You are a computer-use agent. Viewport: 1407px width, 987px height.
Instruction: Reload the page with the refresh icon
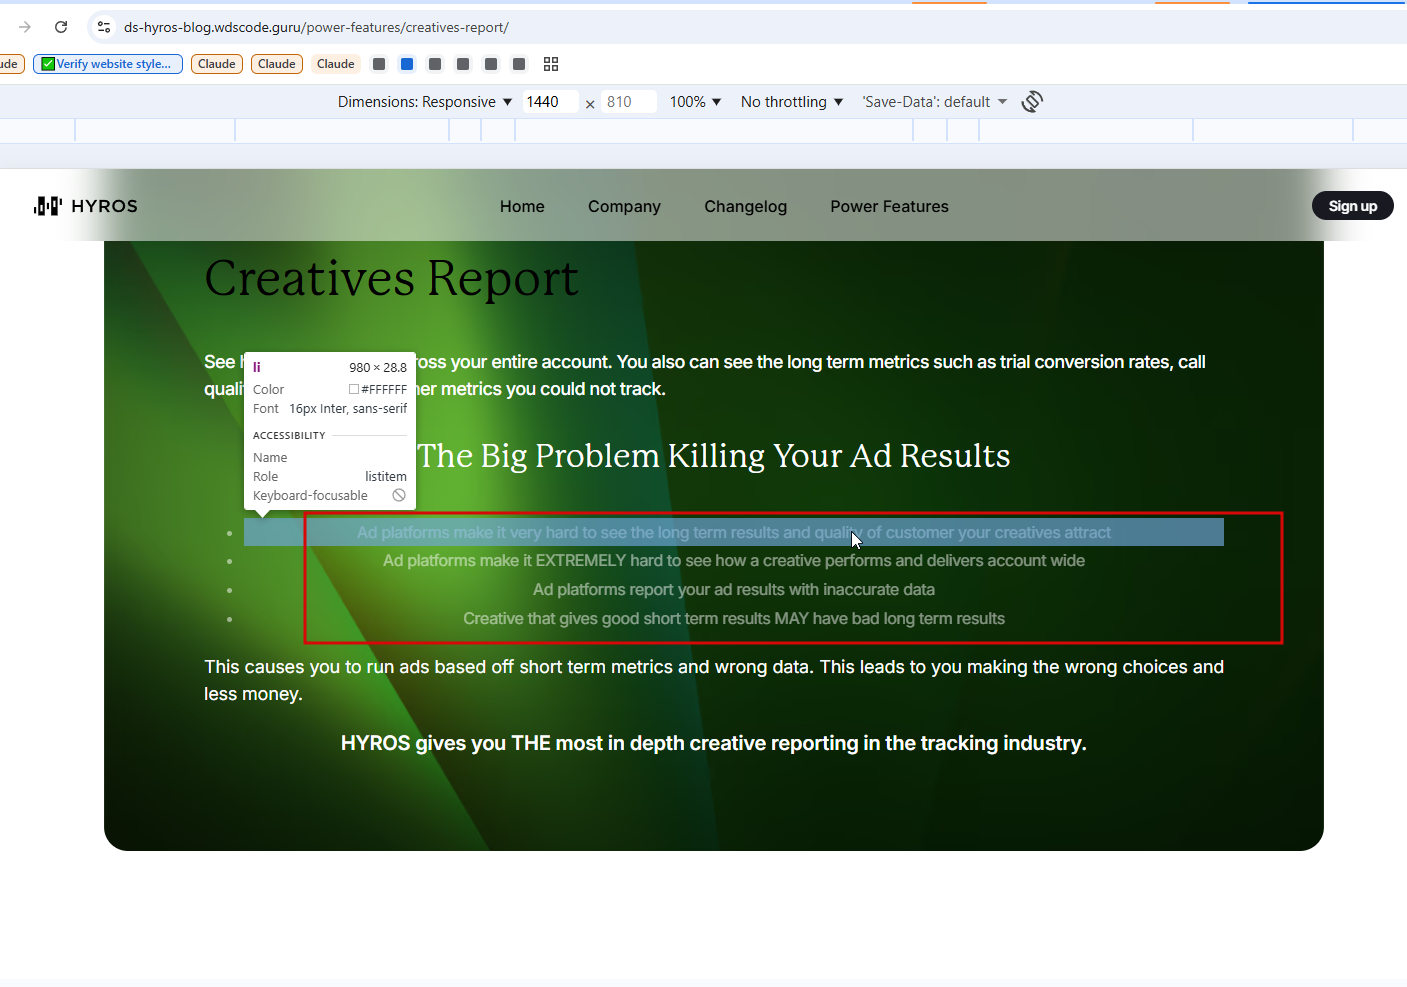61,27
